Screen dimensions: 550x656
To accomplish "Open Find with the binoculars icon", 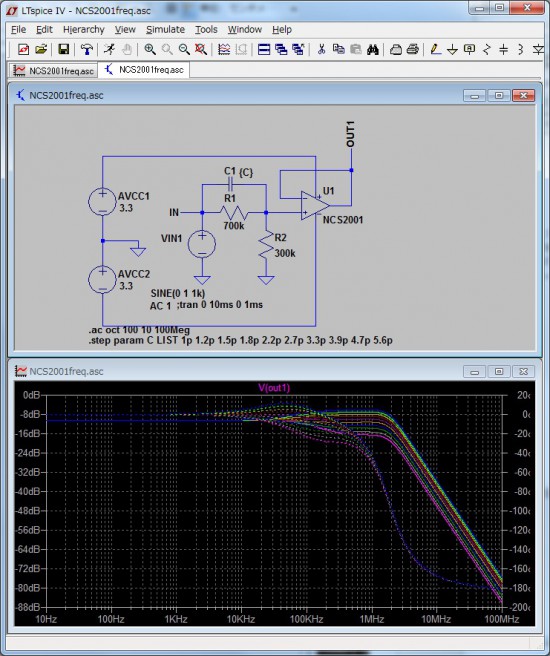I will tap(373, 50).
